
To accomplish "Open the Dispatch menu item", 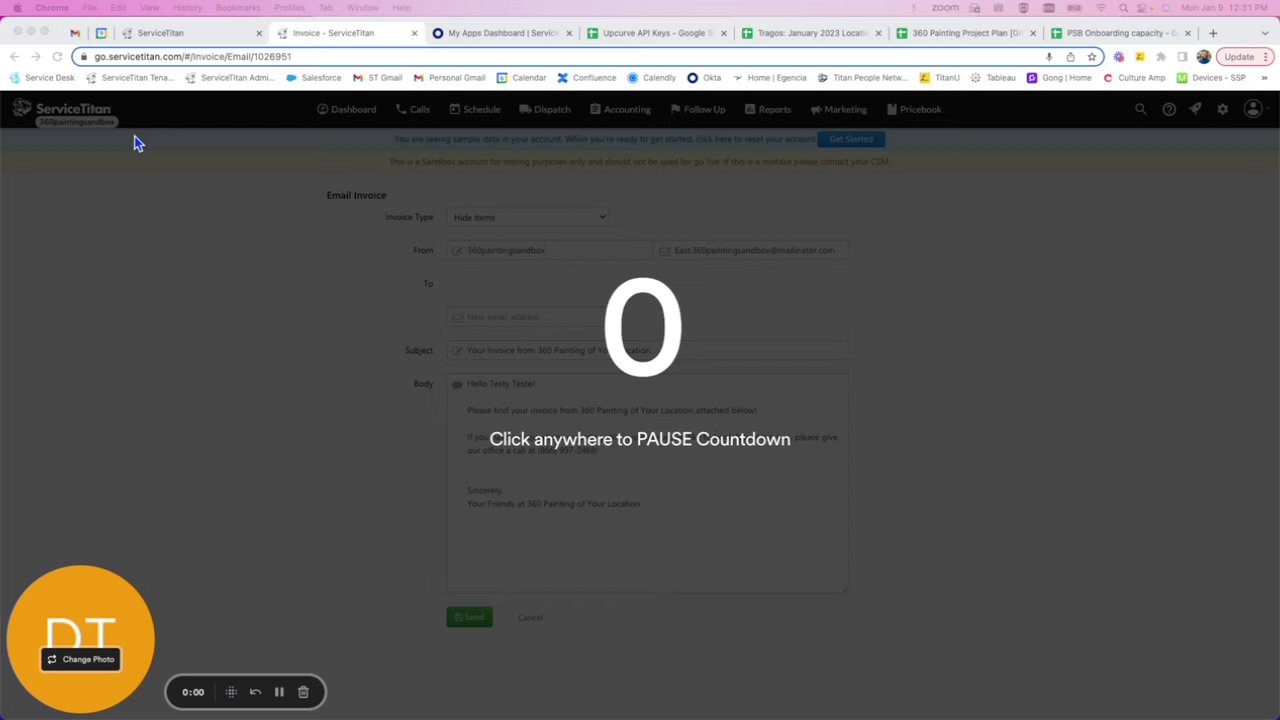I will pyautogui.click(x=545, y=109).
